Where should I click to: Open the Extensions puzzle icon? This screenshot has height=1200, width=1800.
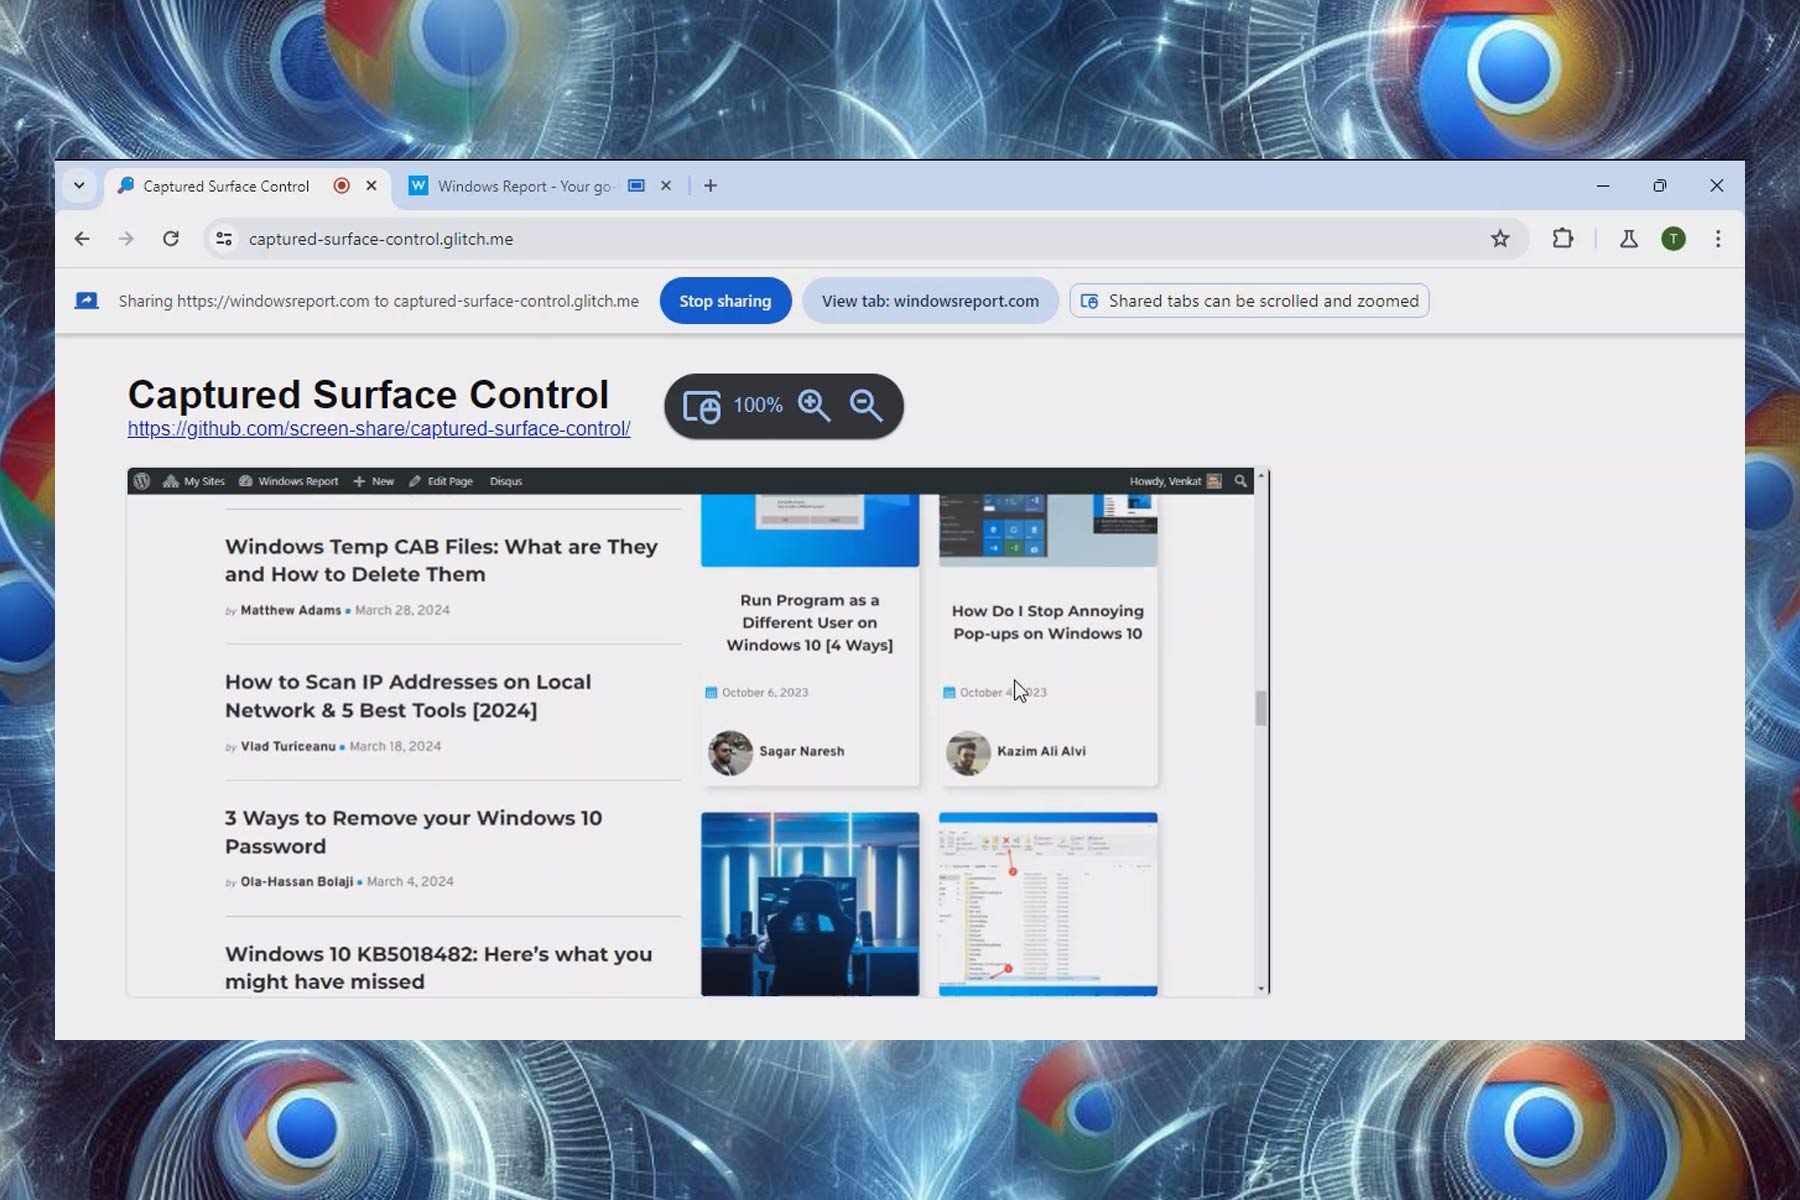(1562, 239)
